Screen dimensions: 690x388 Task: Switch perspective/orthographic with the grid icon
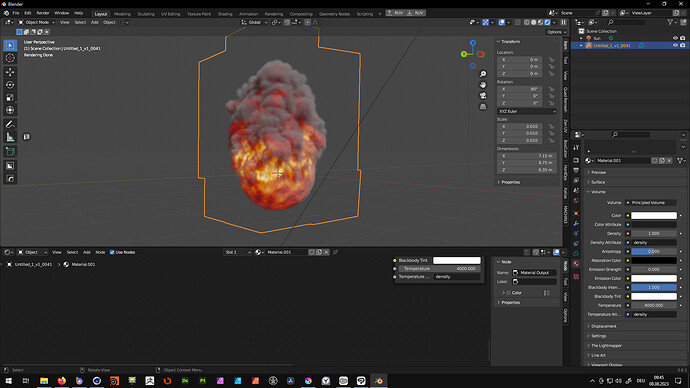pos(483,106)
